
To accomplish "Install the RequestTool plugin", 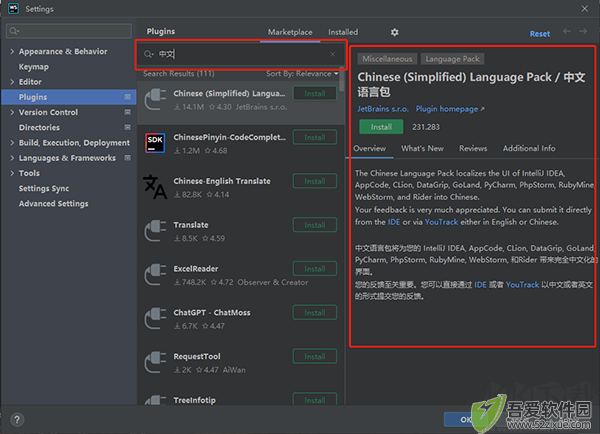I will (x=315, y=356).
